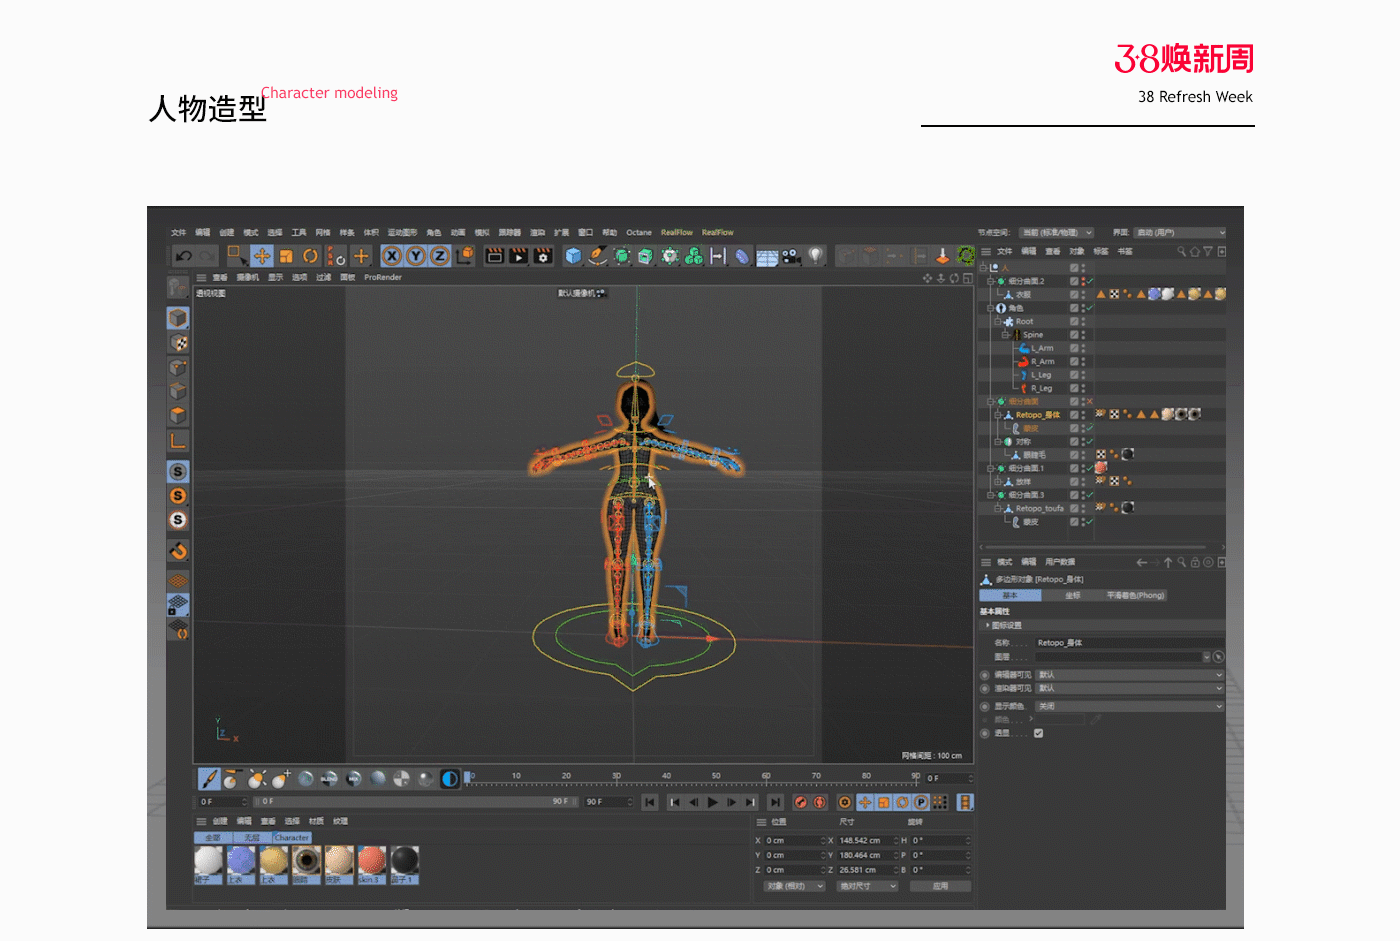Image resolution: width=1400 pixels, height=941 pixels.
Task: Click the model mode cube icon
Action: pyautogui.click(x=178, y=318)
